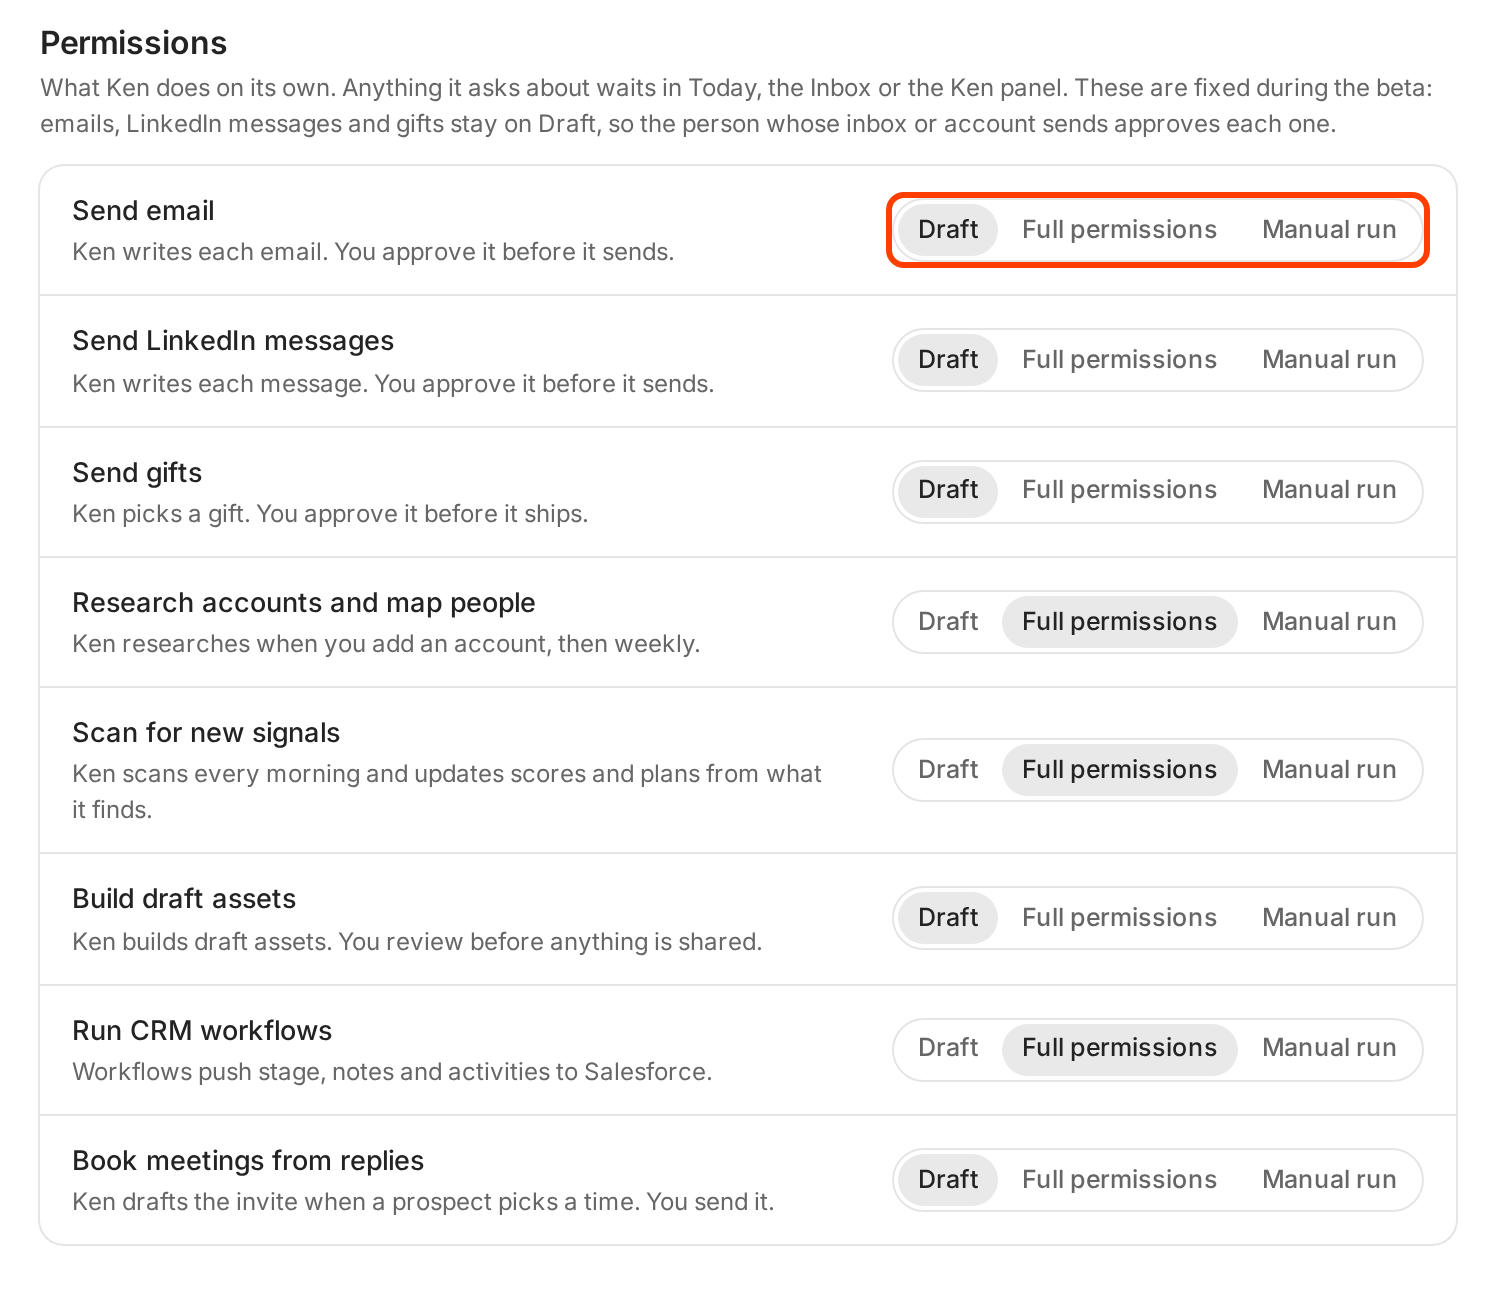This screenshot has height=1300, width=1496.
Task: Click 'Ken researches when you add an account' text
Action: pyautogui.click(x=386, y=644)
